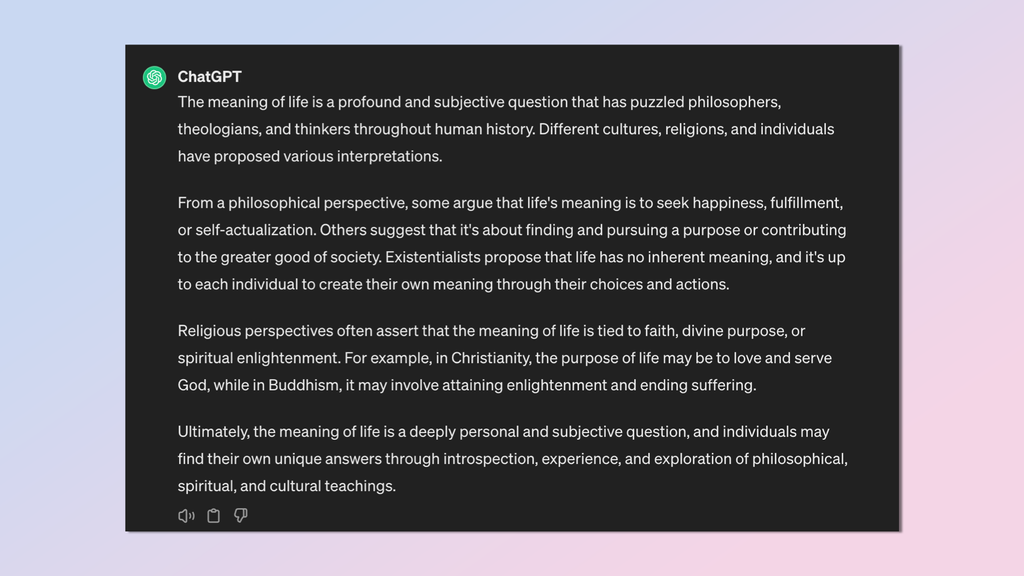This screenshot has width=1024, height=576.
Task: Tap the green OpenAI swirl icon
Action: (153, 76)
